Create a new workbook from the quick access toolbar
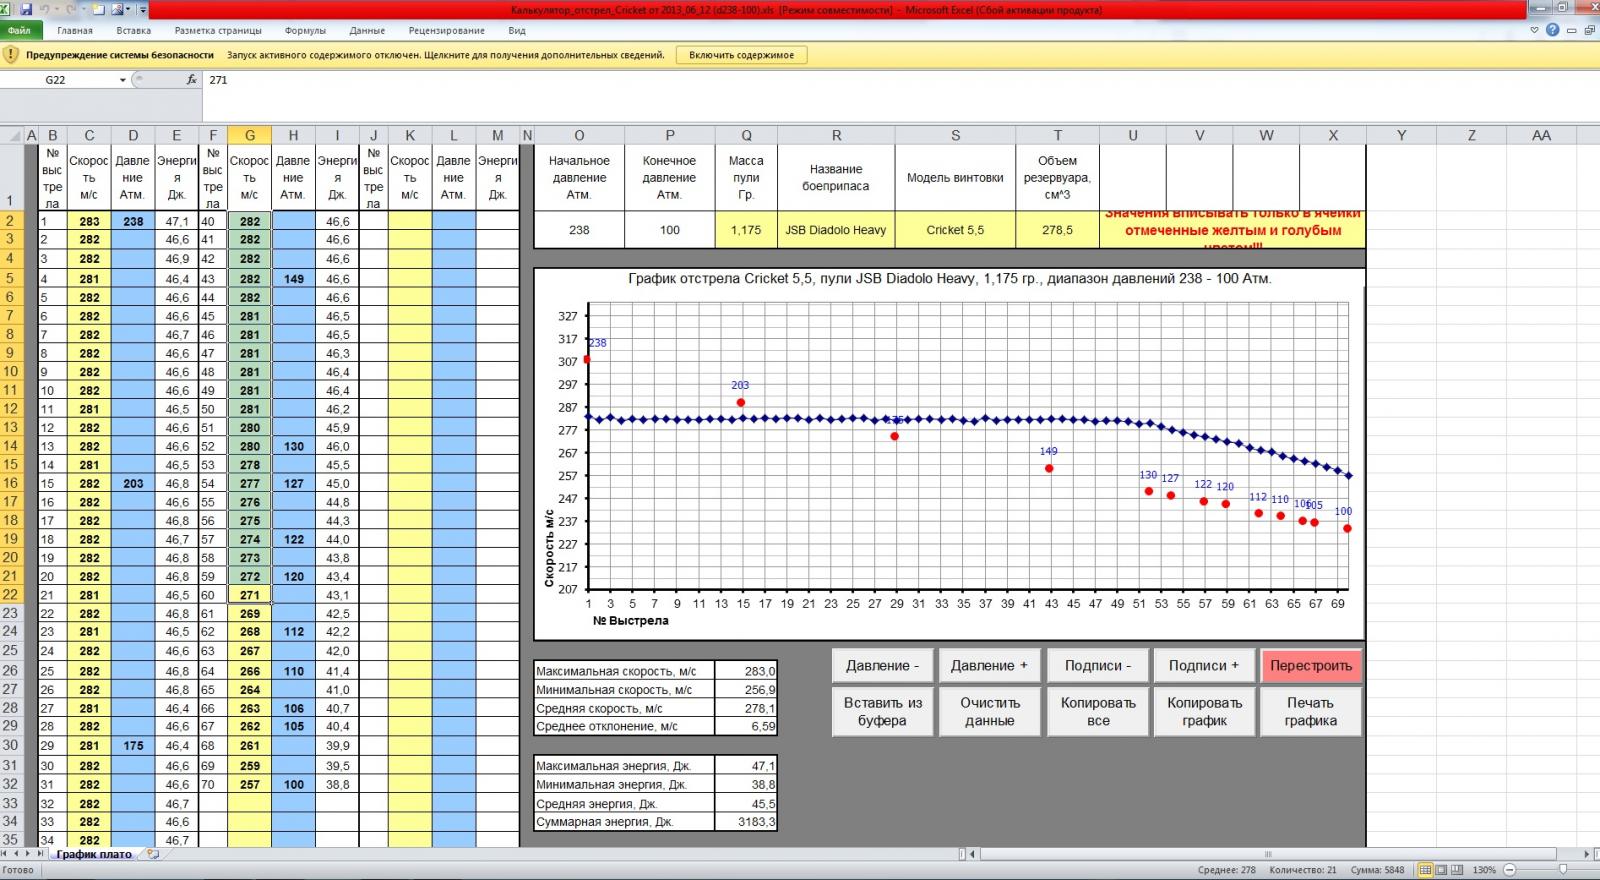 pyautogui.click(x=98, y=9)
